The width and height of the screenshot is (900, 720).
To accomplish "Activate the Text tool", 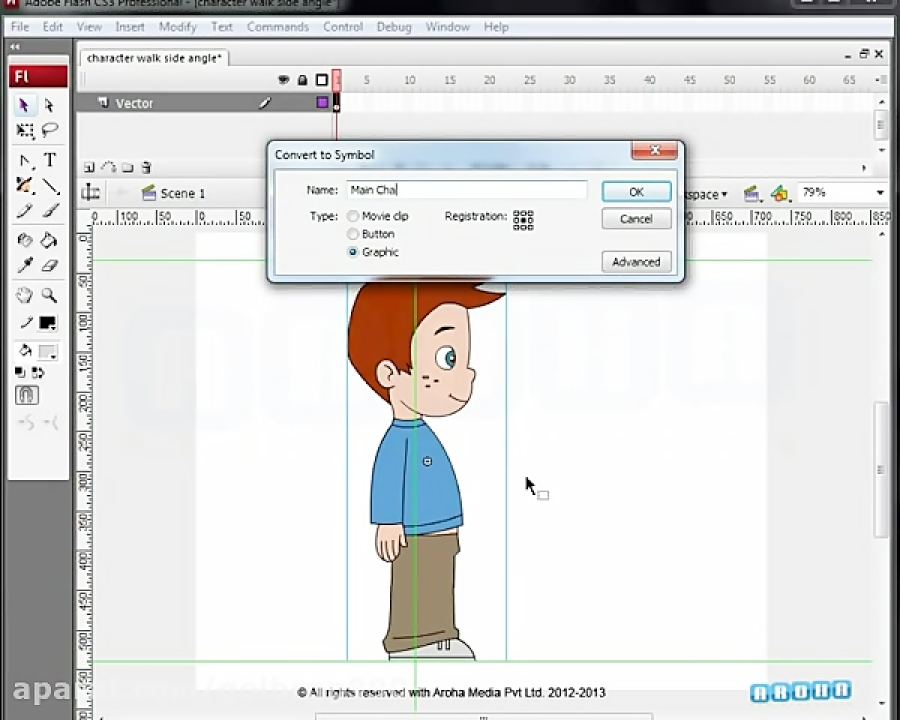I will pos(47,160).
